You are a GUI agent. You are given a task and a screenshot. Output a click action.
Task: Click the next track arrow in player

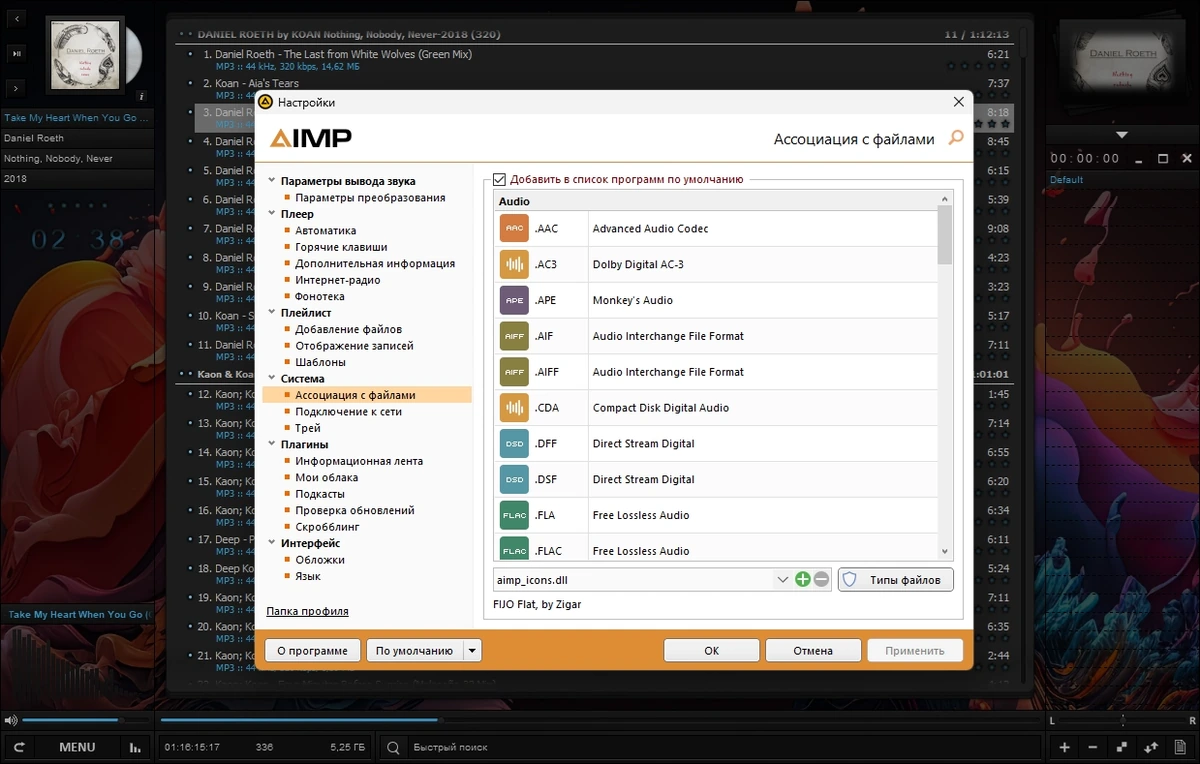coord(17,88)
